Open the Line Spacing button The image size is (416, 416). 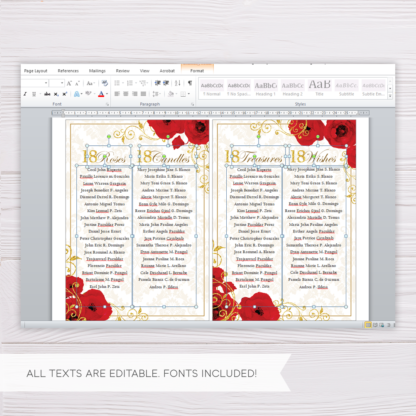(x=156, y=94)
